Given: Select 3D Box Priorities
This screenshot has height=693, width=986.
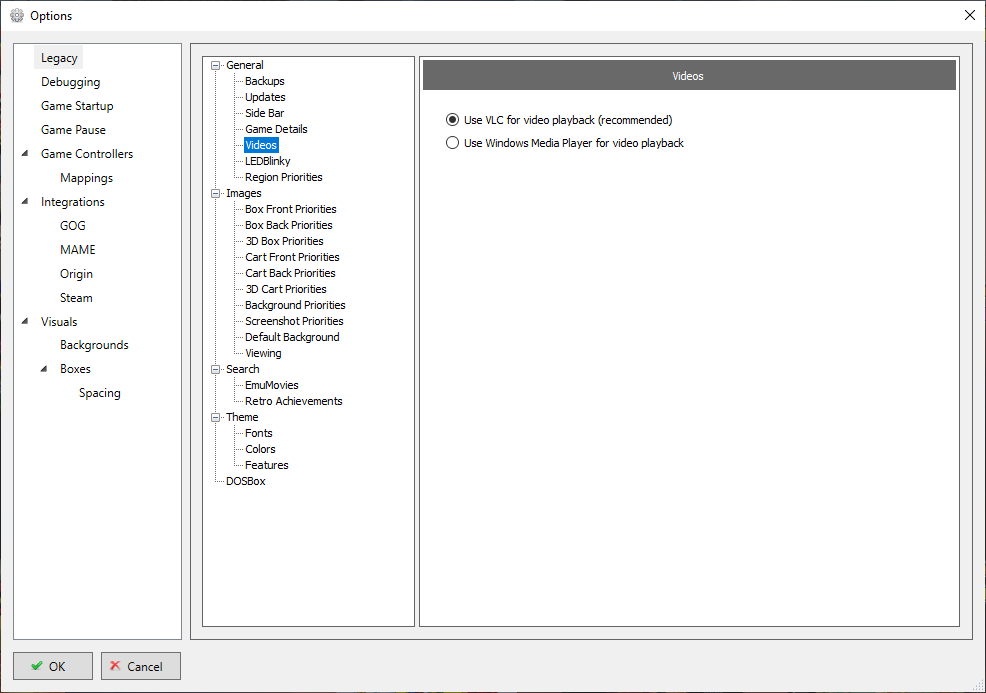Looking at the screenshot, I should click(284, 241).
